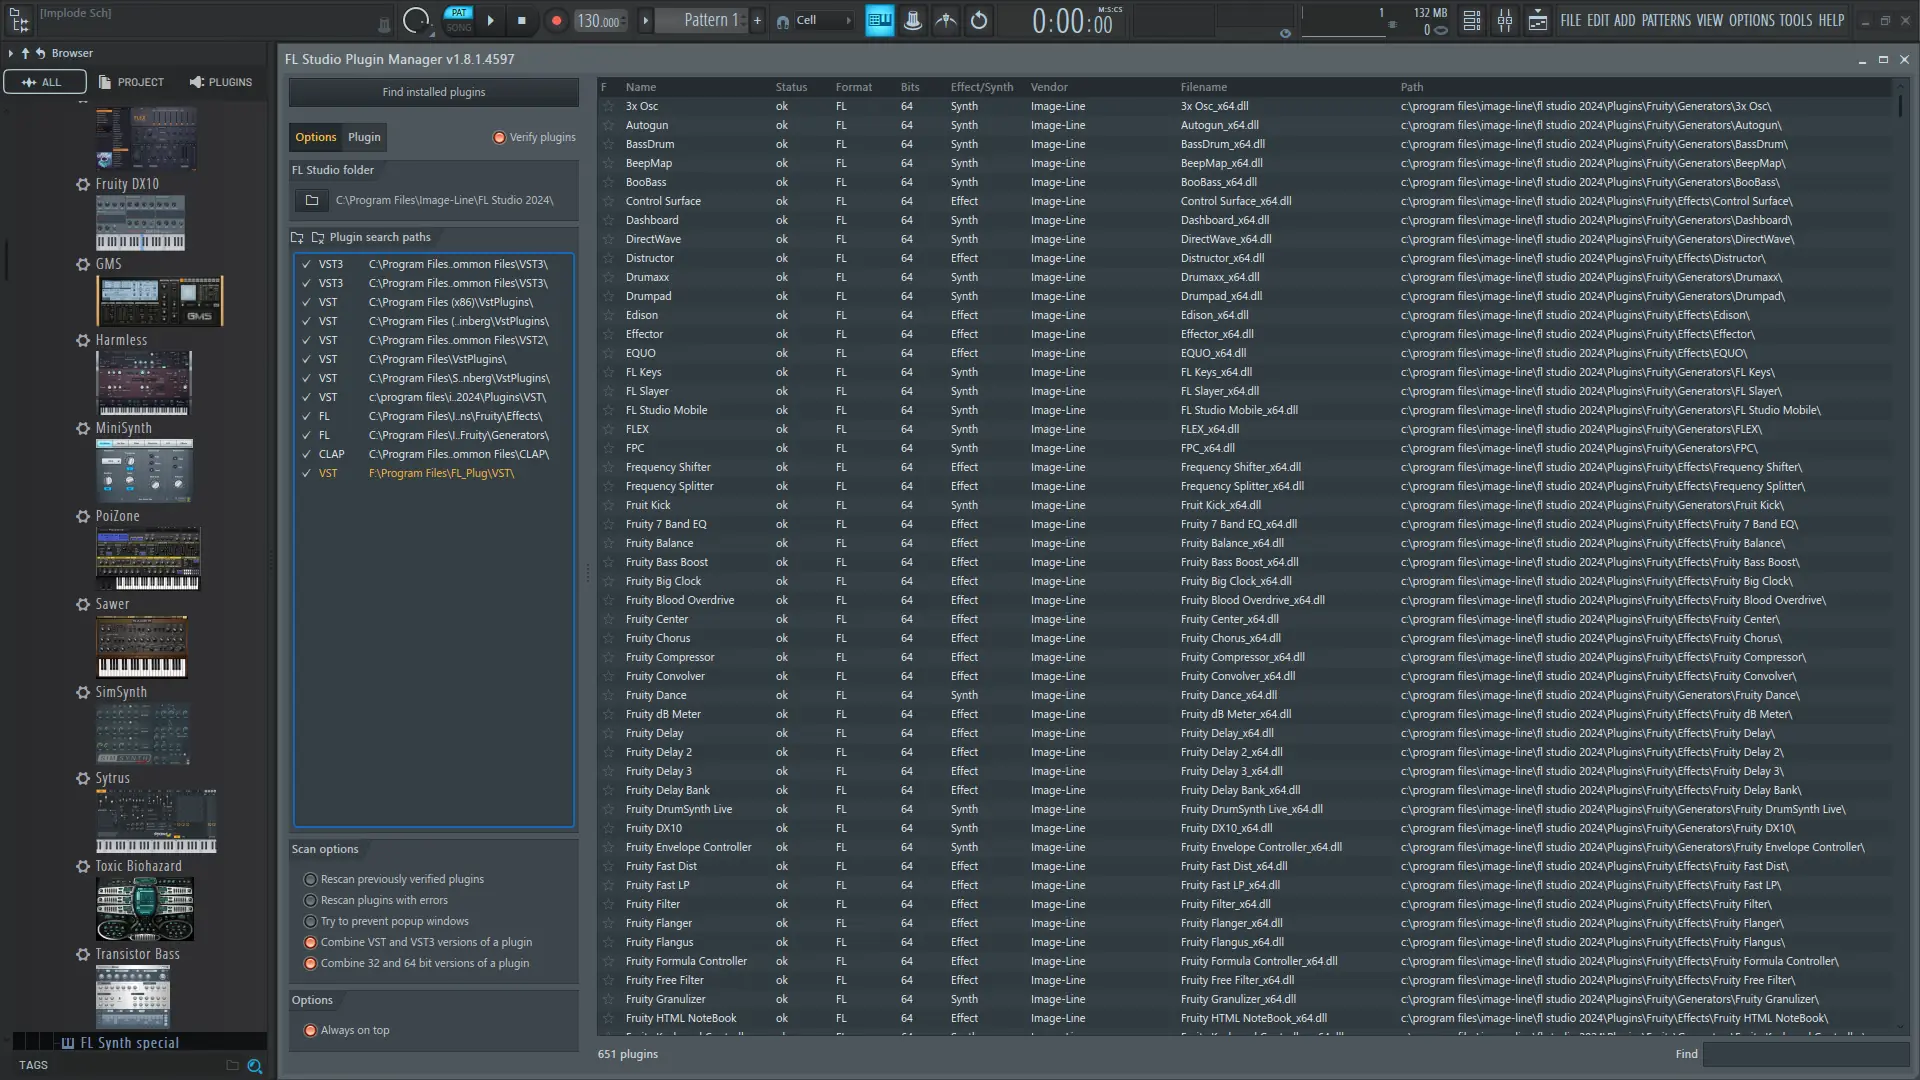Click the red Record button
This screenshot has width=1920, height=1080.
coord(557,20)
